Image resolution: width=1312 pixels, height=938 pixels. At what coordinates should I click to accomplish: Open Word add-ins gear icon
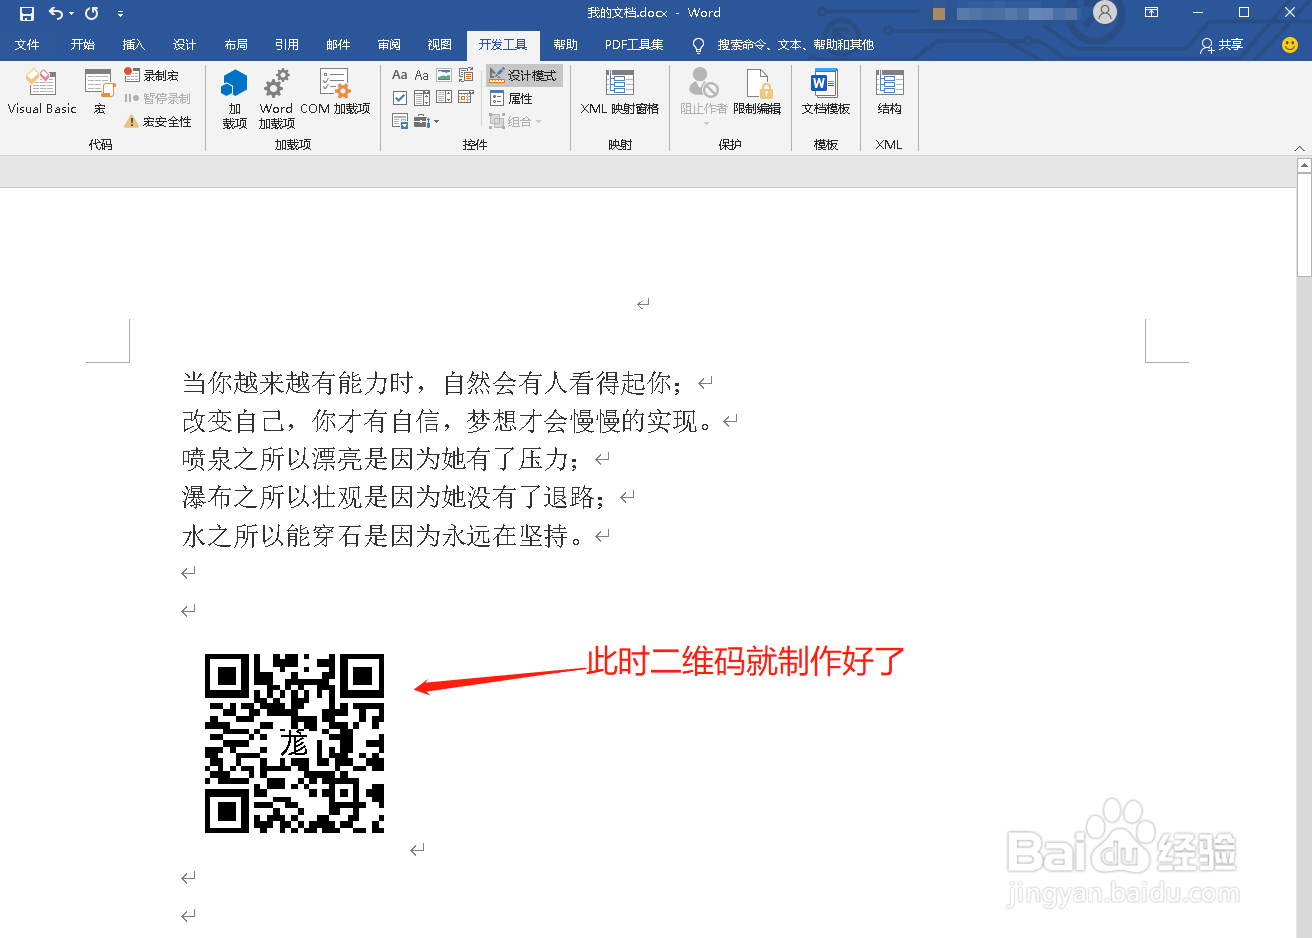276,98
